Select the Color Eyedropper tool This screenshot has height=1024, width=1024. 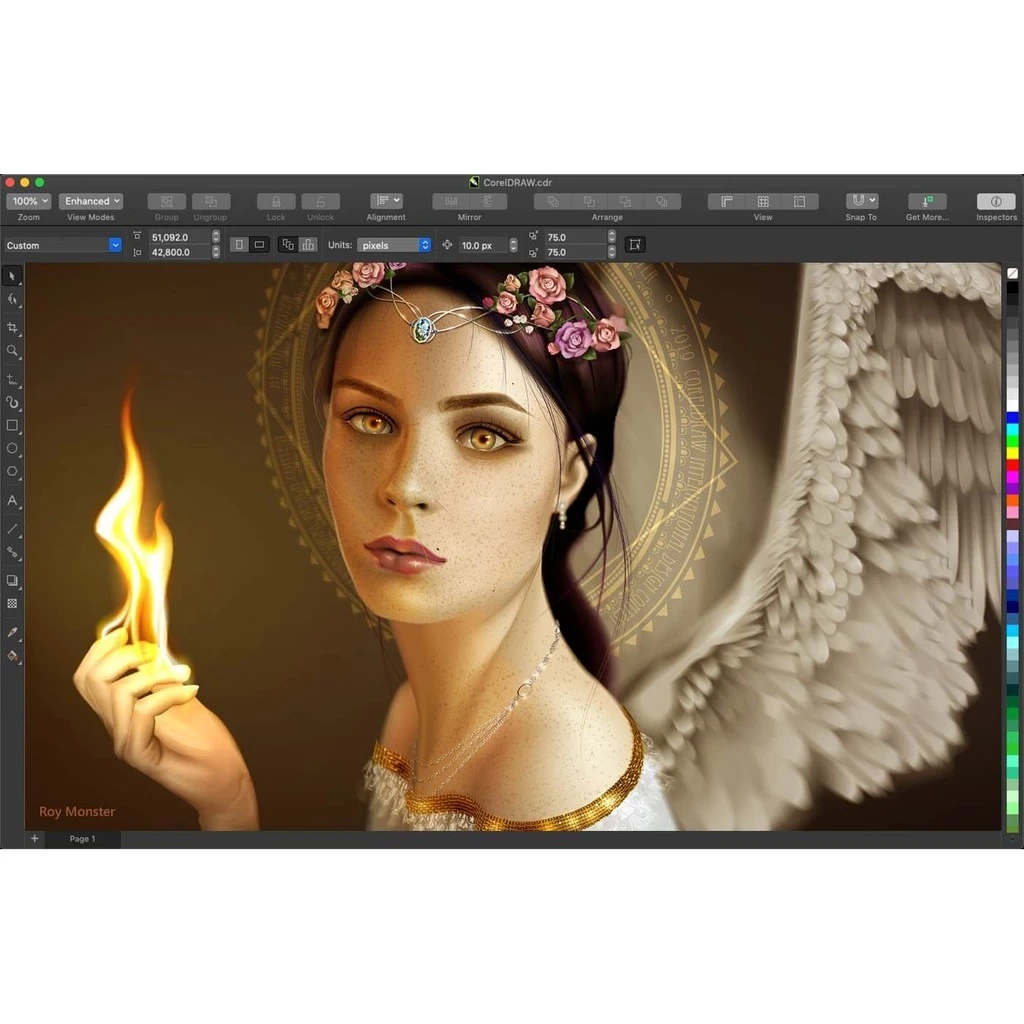(12, 632)
